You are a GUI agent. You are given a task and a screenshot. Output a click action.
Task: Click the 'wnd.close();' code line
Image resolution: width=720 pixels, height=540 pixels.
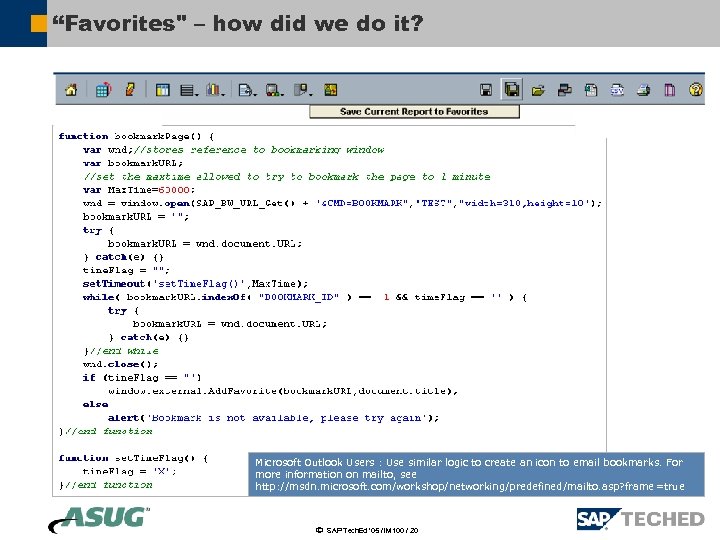120,364
